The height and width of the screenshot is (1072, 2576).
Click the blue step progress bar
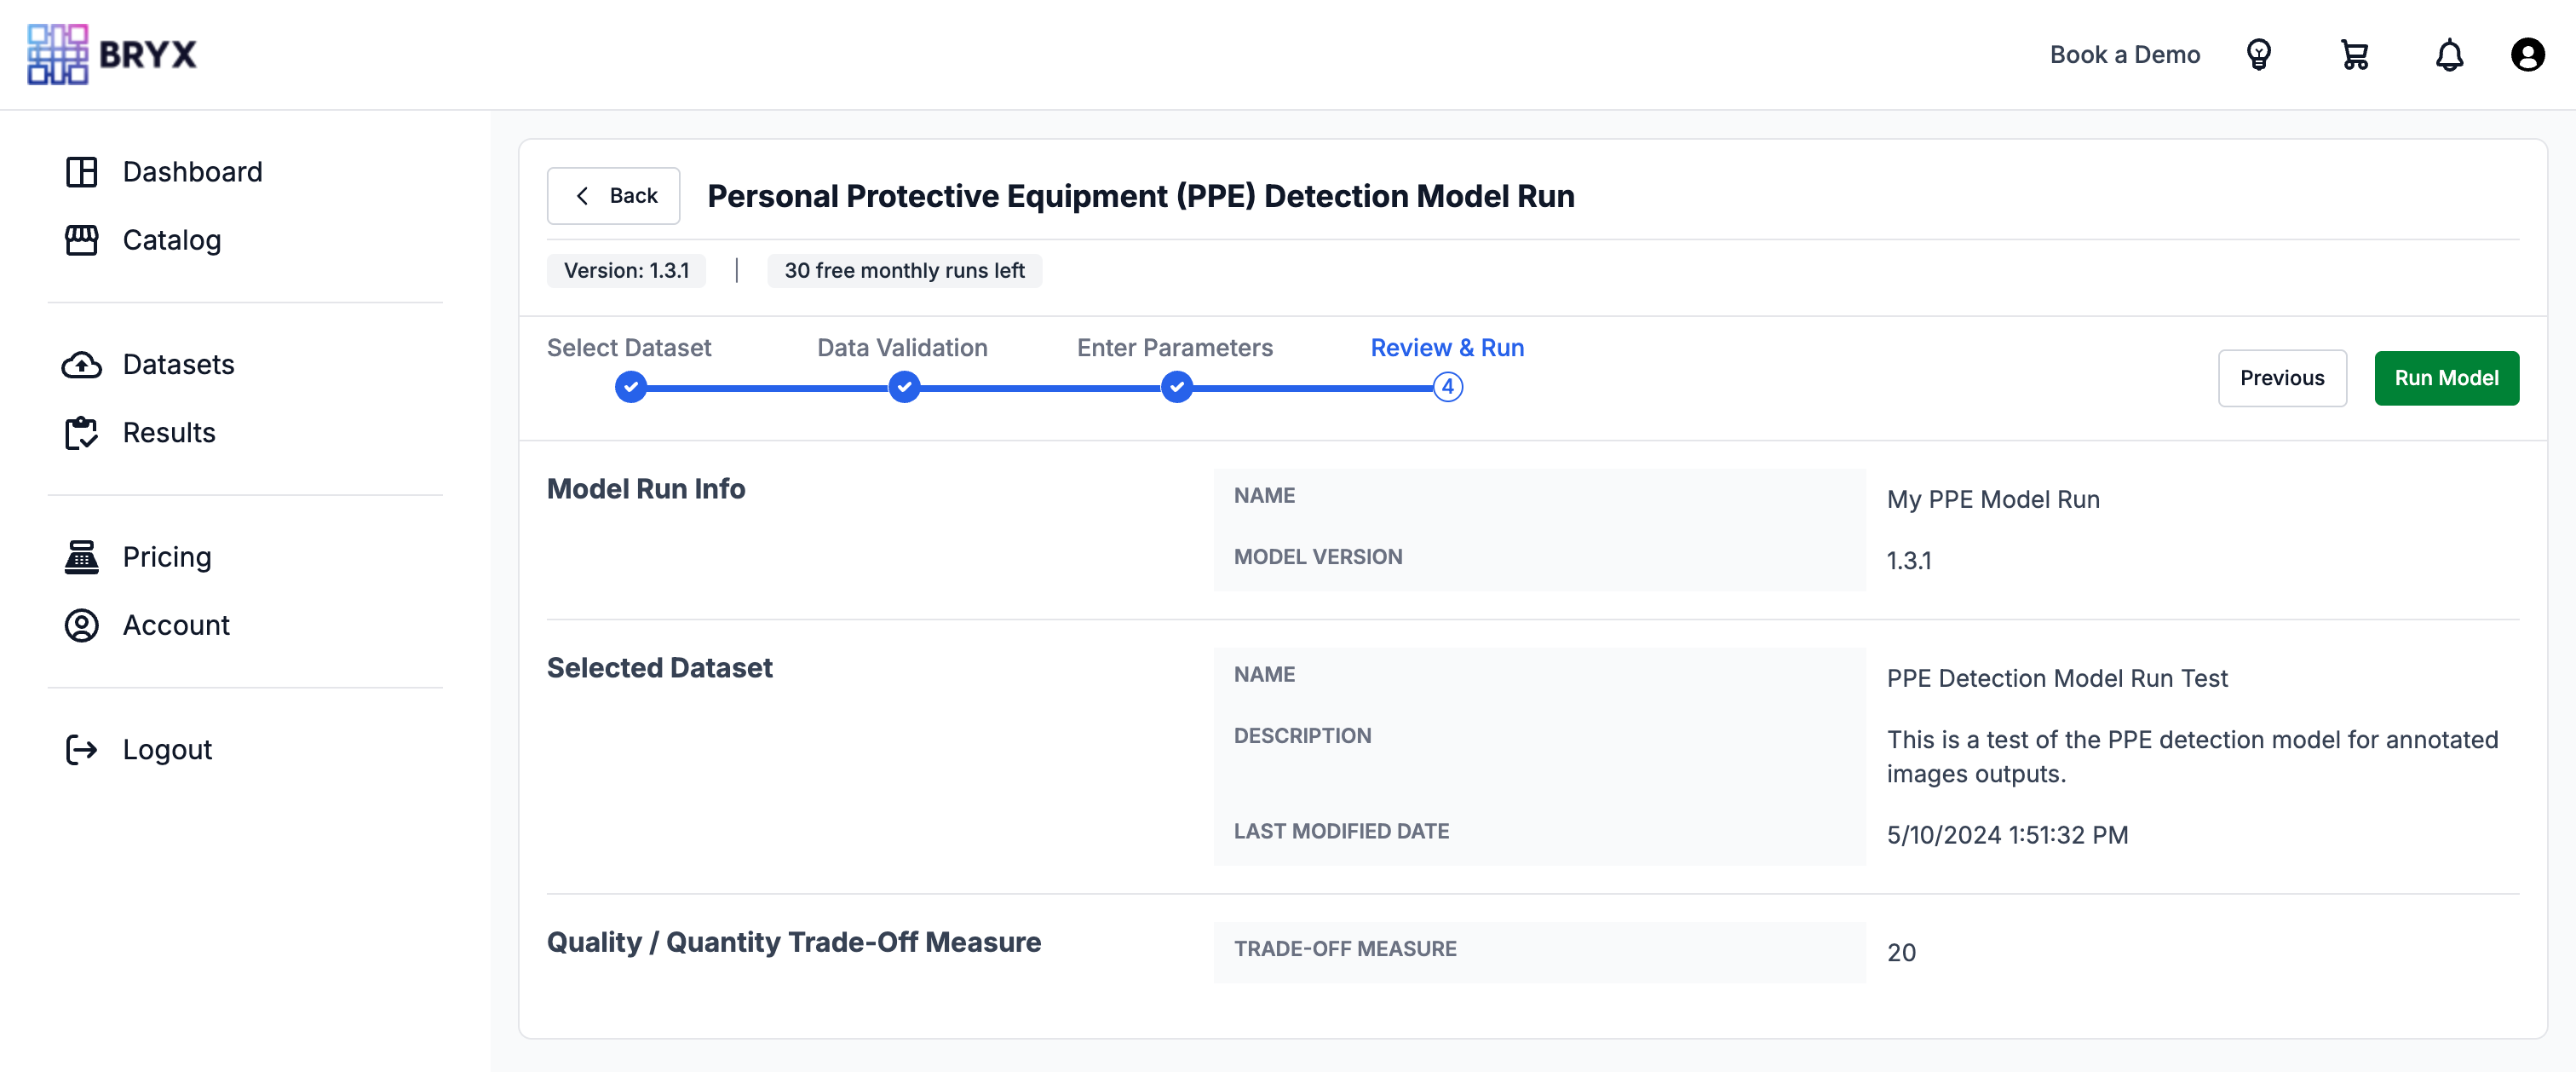[x=1040, y=386]
